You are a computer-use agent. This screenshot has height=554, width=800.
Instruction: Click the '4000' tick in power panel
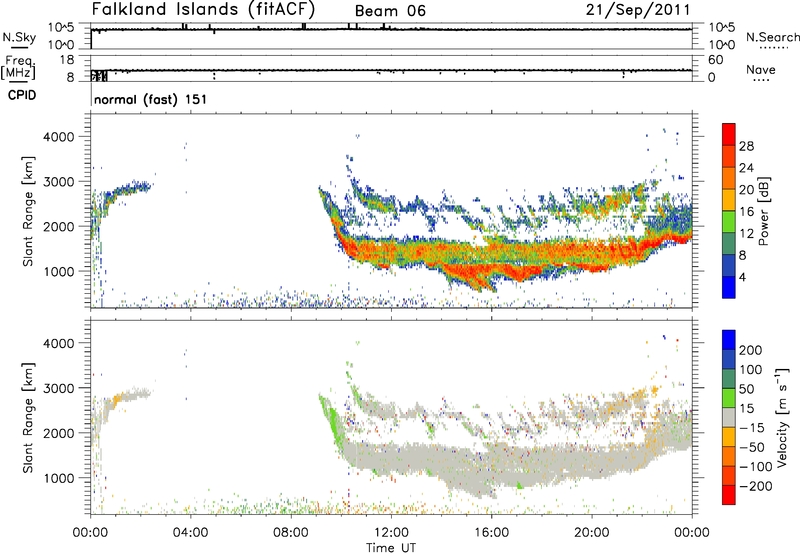pos(58,137)
